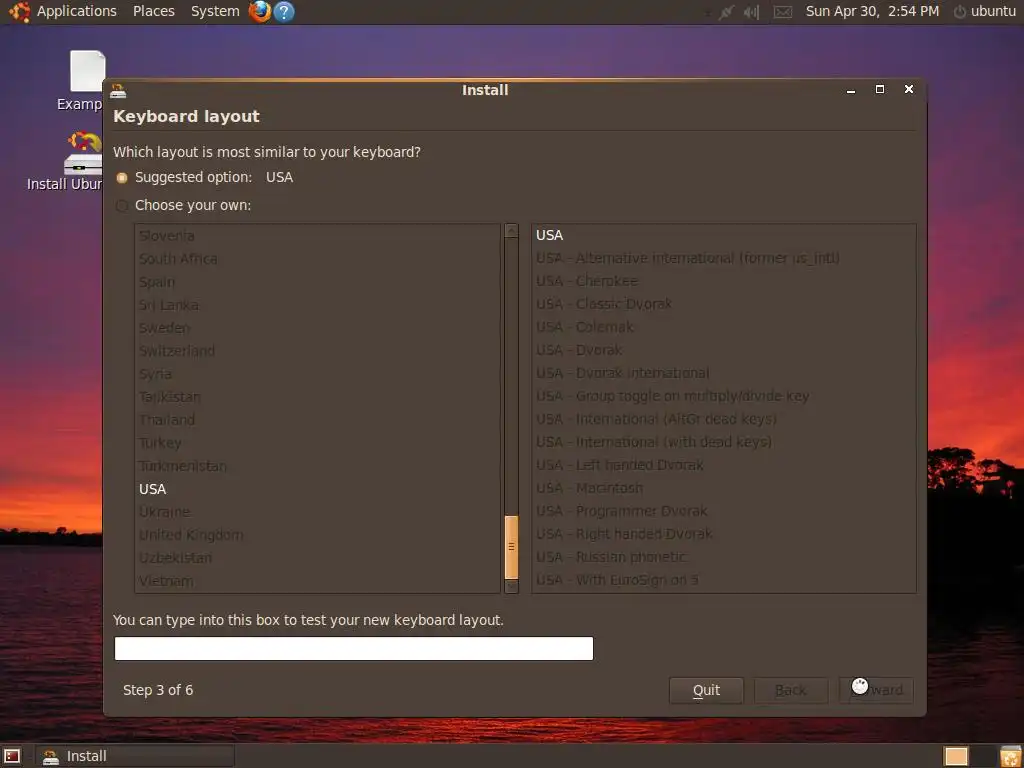The height and width of the screenshot is (768, 1024).
Task: Open the network connection status icon
Action: [x=726, y=12]
